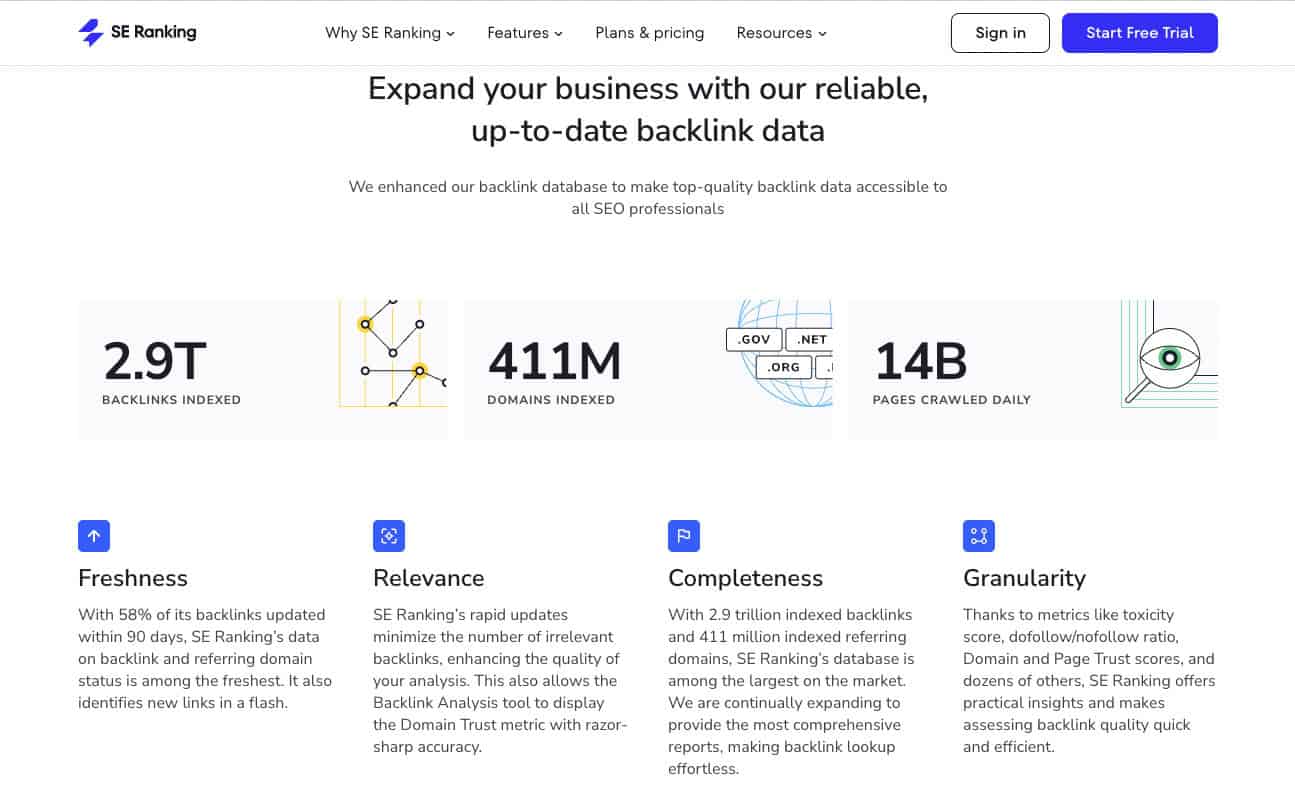1295x791 pixels.
Task: Click the 2.9T backlinks indexed card
Action: (263, 370)
